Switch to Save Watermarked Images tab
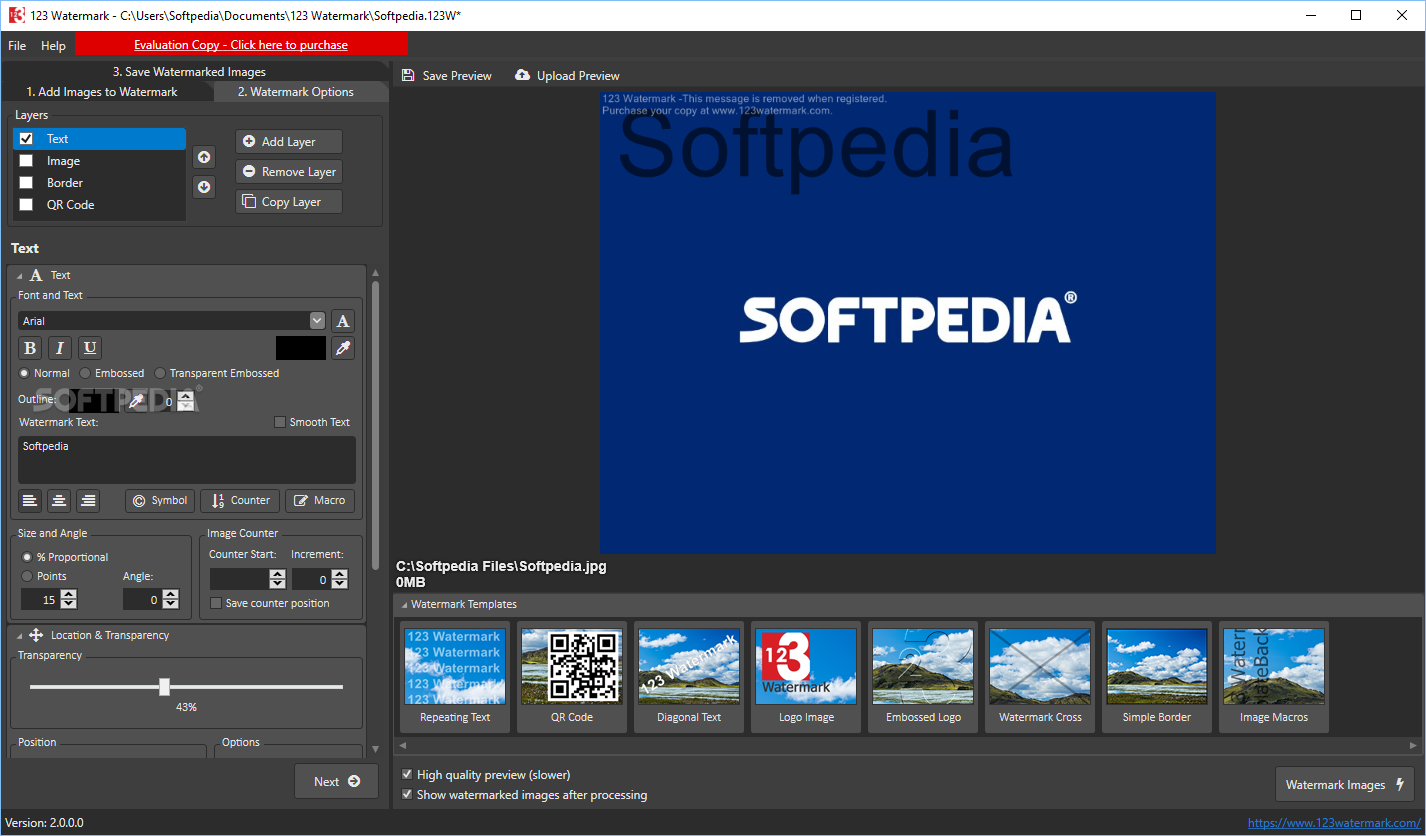 (x=189, y=72)
